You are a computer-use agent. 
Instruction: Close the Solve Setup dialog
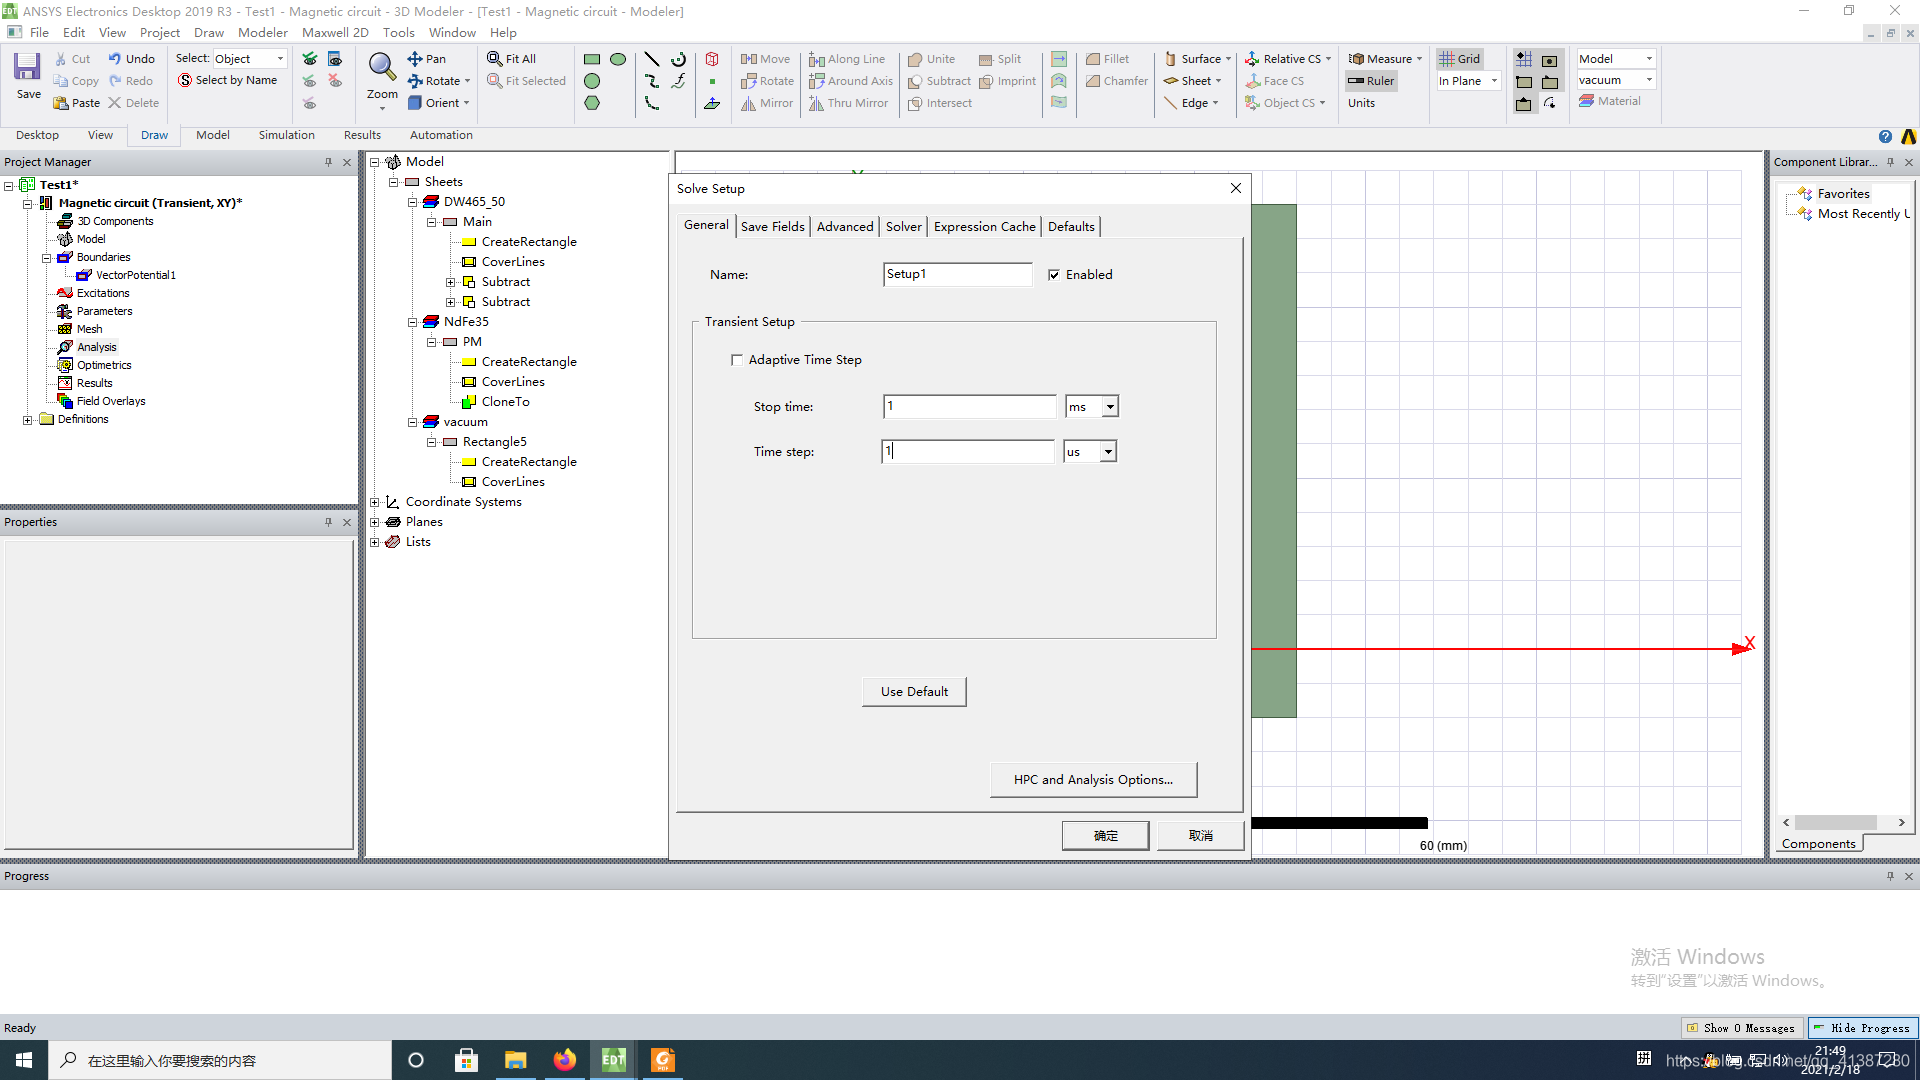point(1235,188)
